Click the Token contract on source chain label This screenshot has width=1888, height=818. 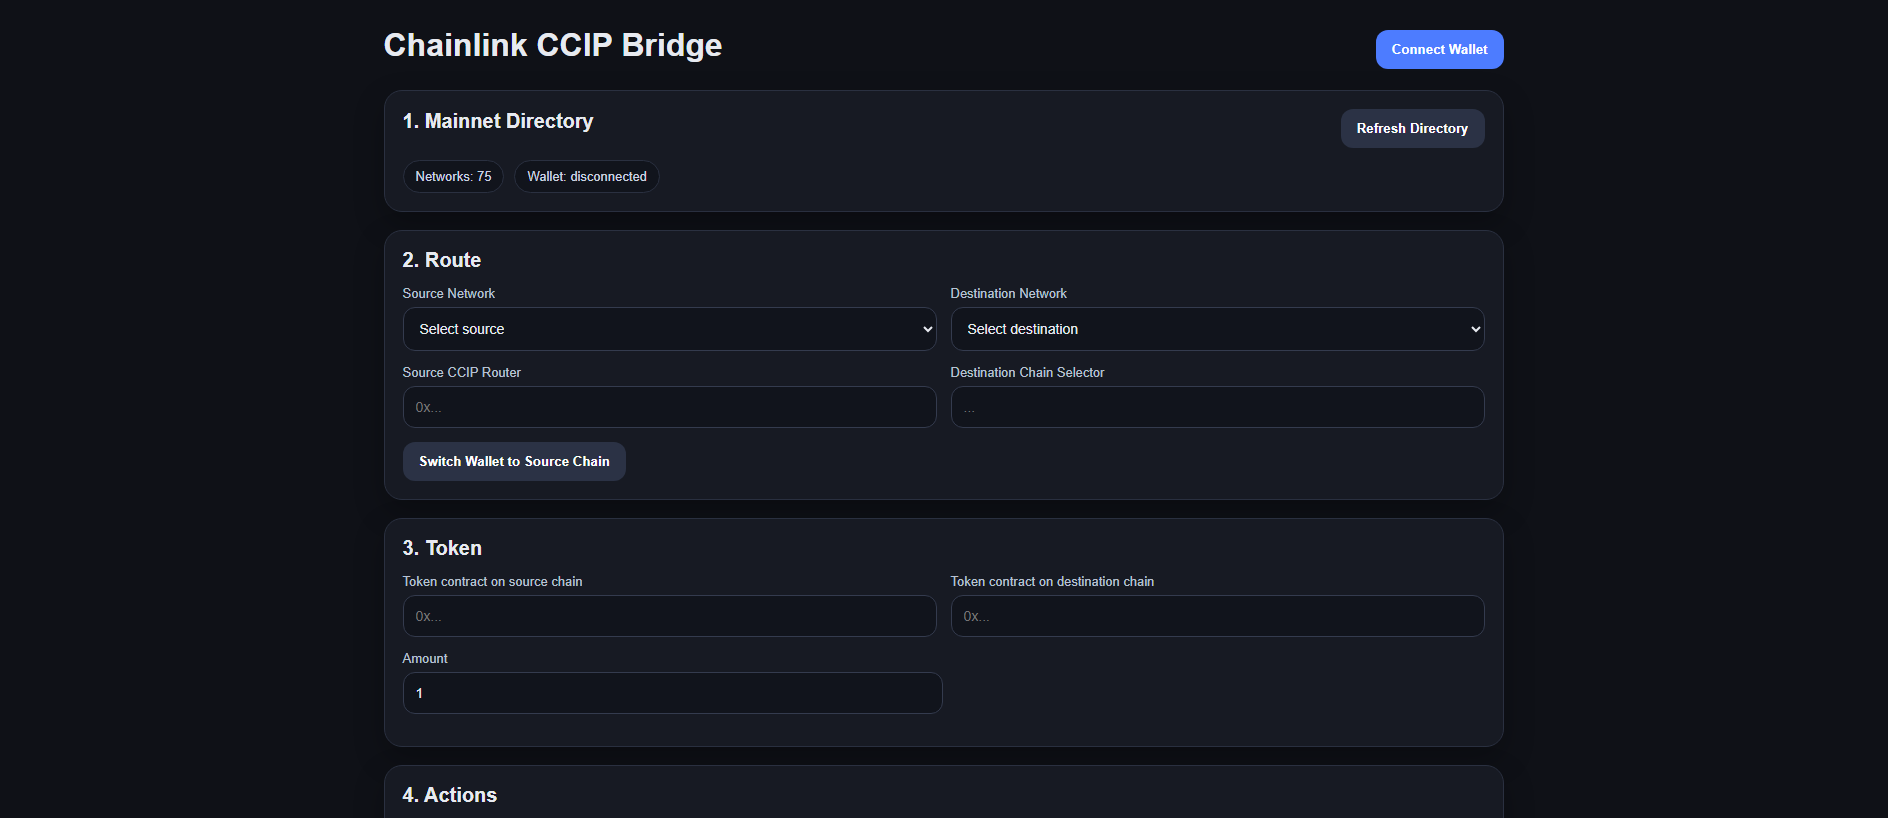click(492, 581)
